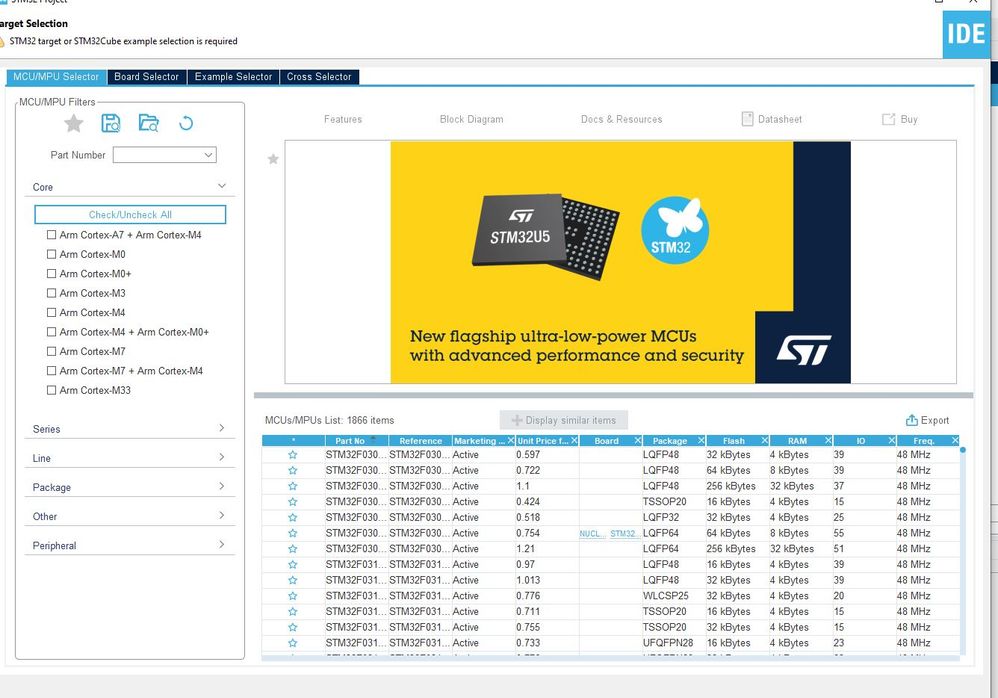Check Arm Cortex-M7 + Arm Cortex-M4 option

pyautogui.click(x=52, y=370)
